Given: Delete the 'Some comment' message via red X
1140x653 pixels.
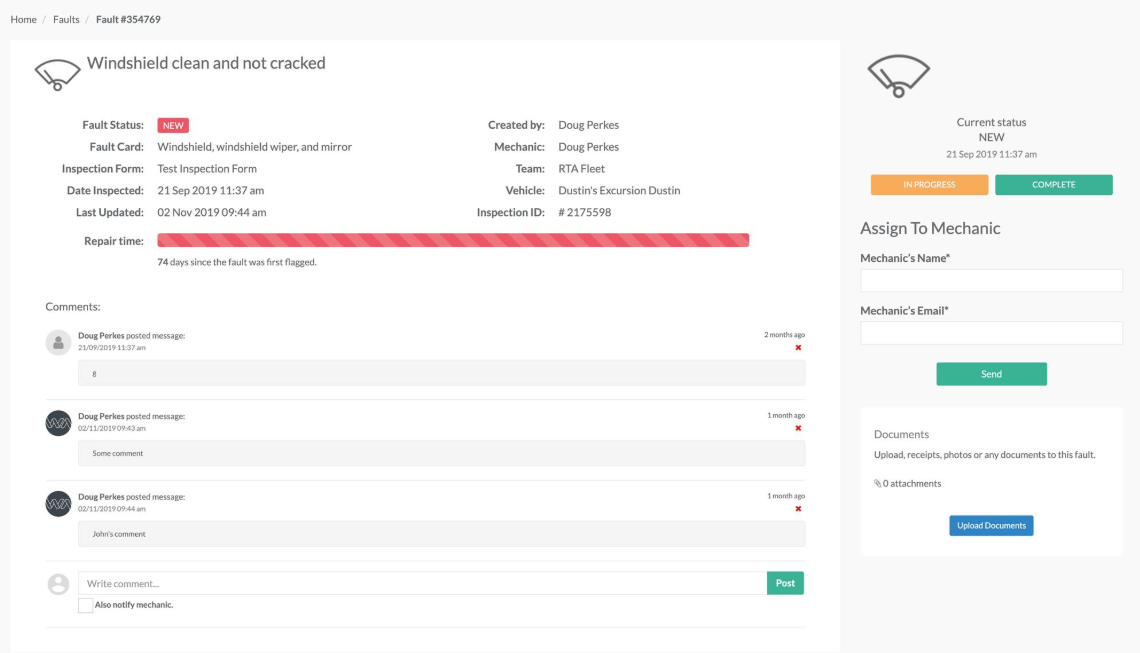Looking at the screenshot, I should (798, 428).
